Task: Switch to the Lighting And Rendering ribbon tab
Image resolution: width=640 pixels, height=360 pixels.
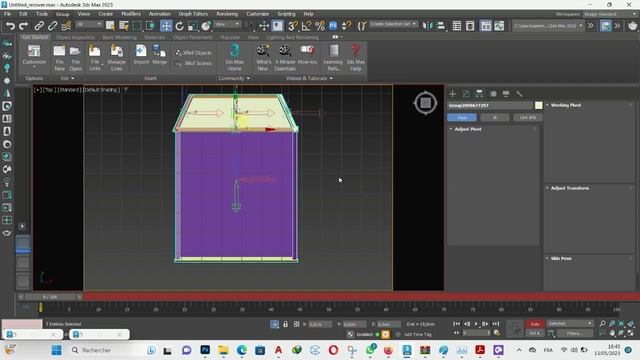Action: 292,37
